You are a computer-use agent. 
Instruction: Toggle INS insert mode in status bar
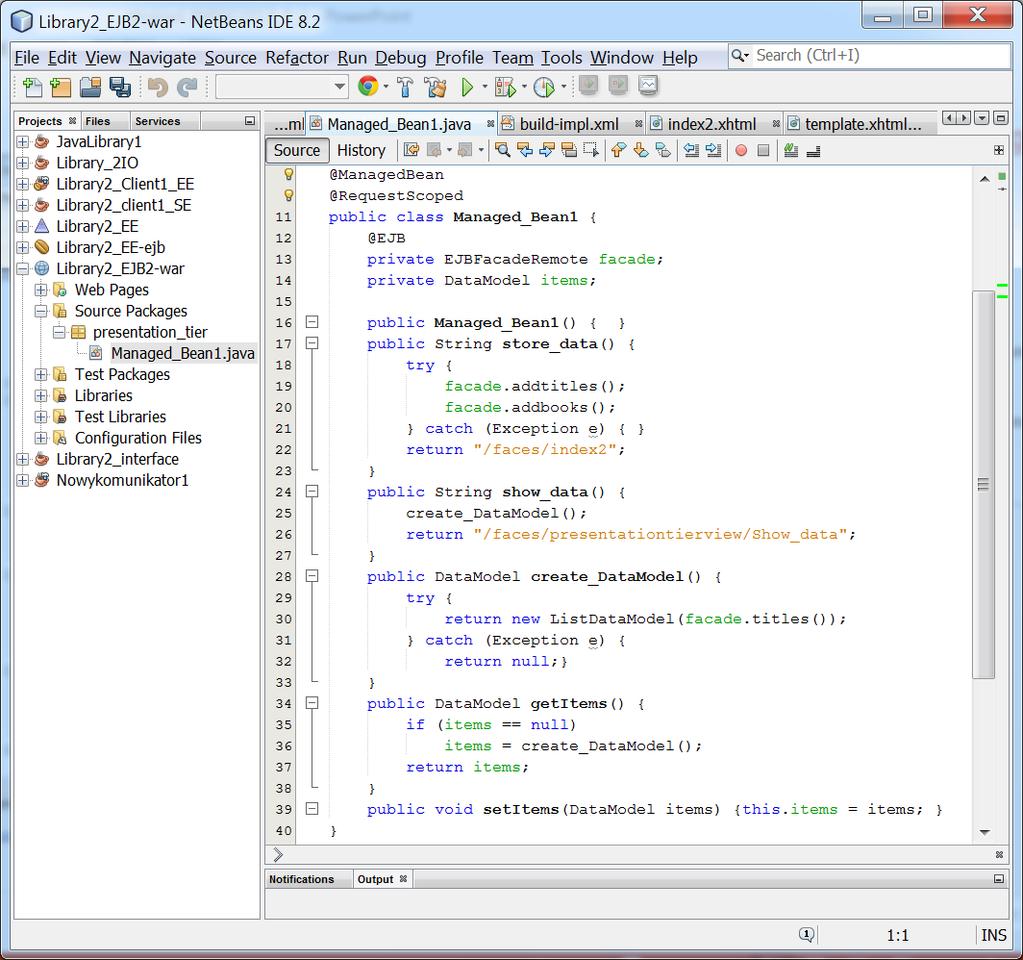pyautogui.click(x=994, y=935)
